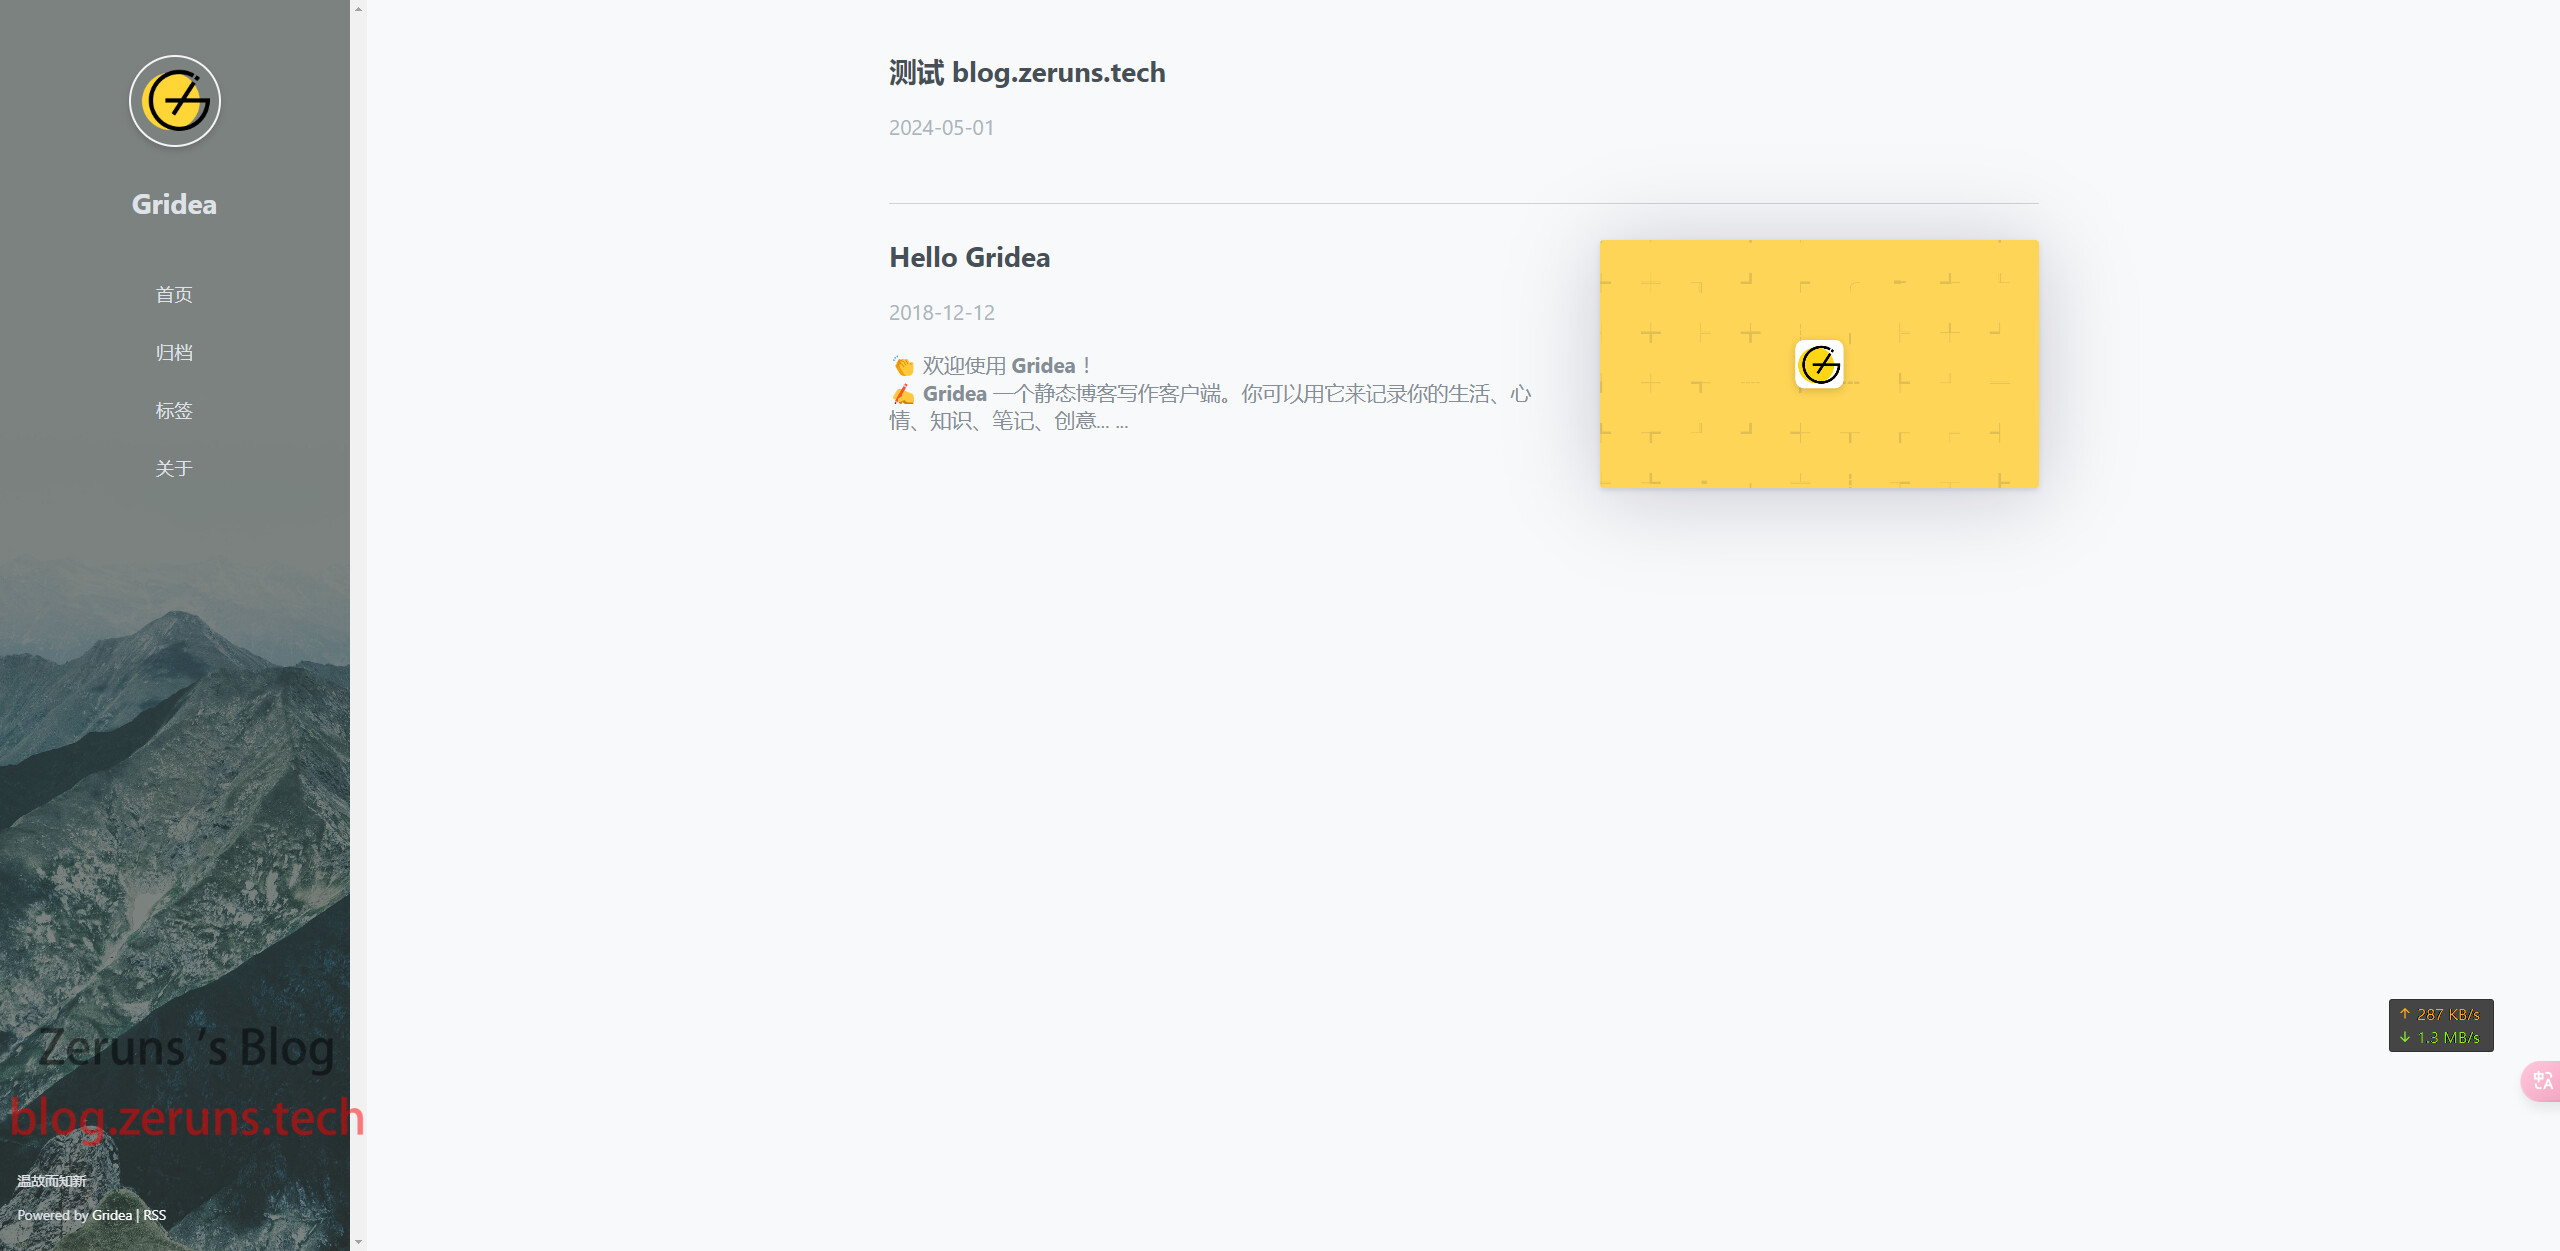Click the yellow Hello Gridea cover thumbnail

(x=1818, y=364)
